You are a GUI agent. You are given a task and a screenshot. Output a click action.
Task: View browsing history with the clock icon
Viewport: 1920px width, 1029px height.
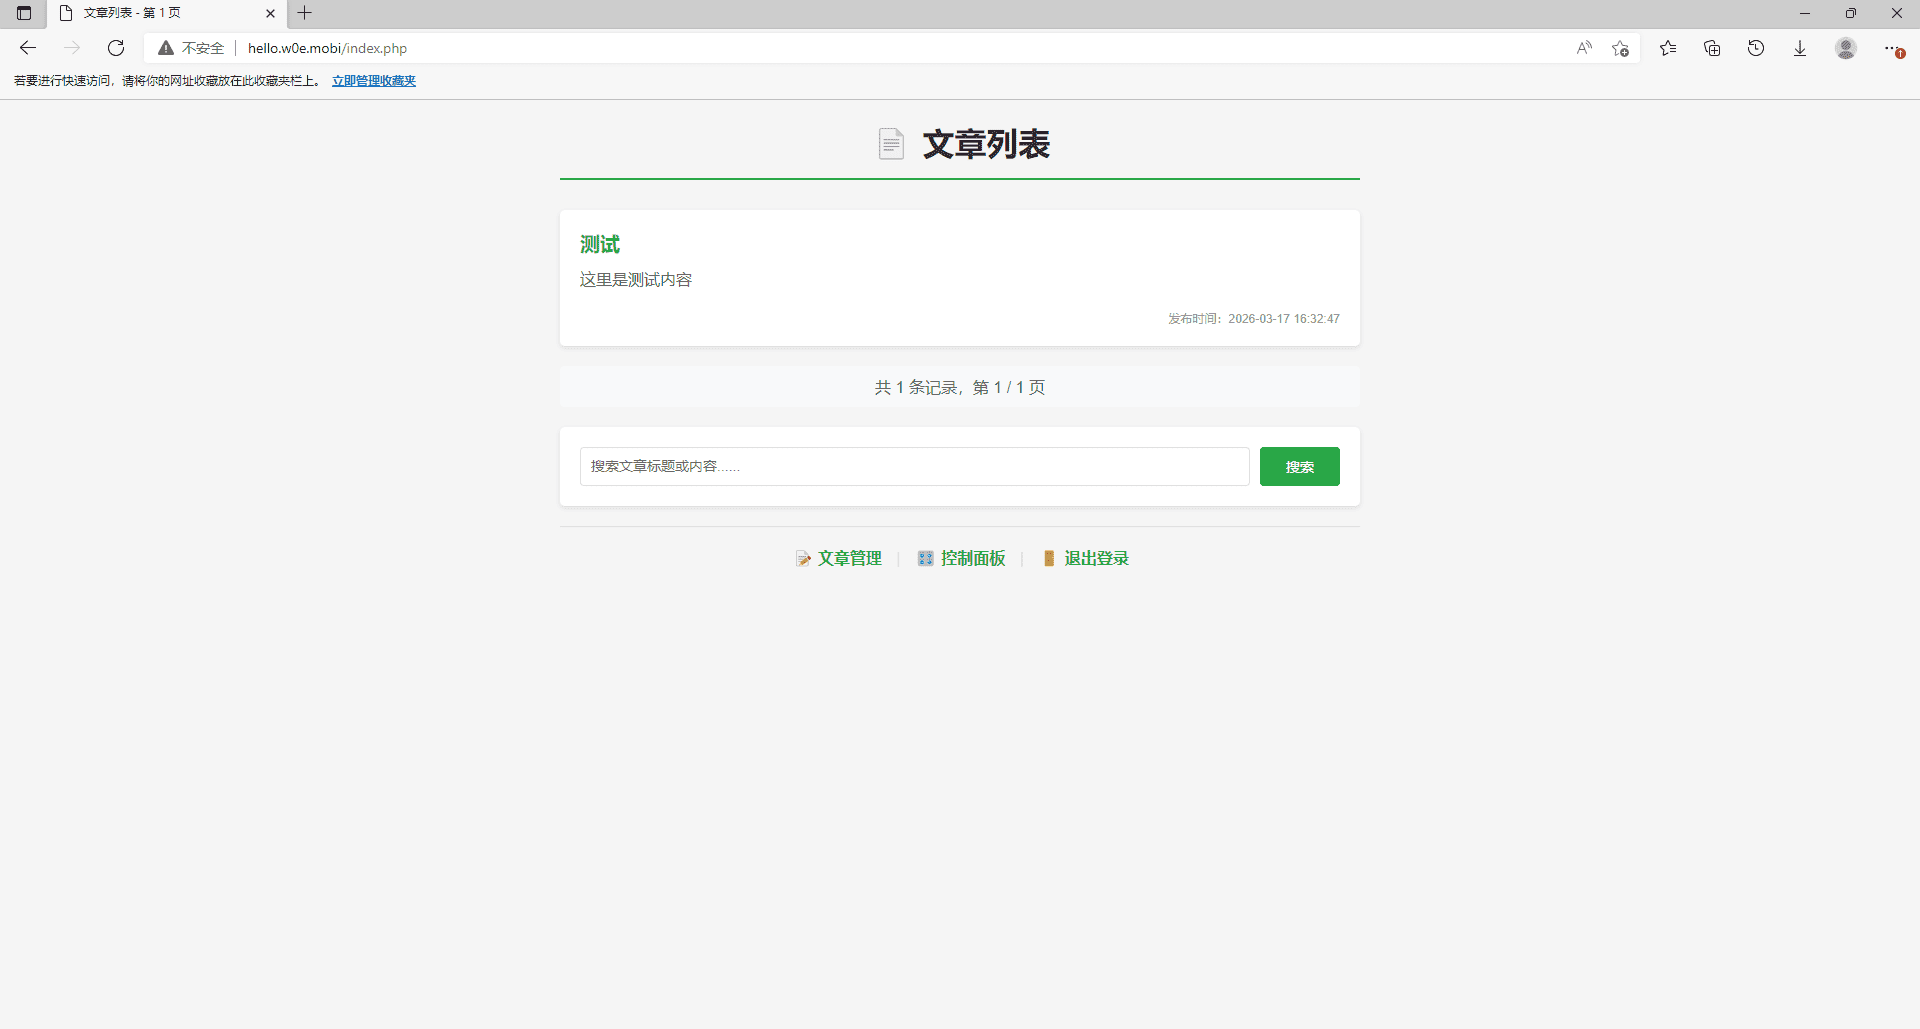(1757, 47)
